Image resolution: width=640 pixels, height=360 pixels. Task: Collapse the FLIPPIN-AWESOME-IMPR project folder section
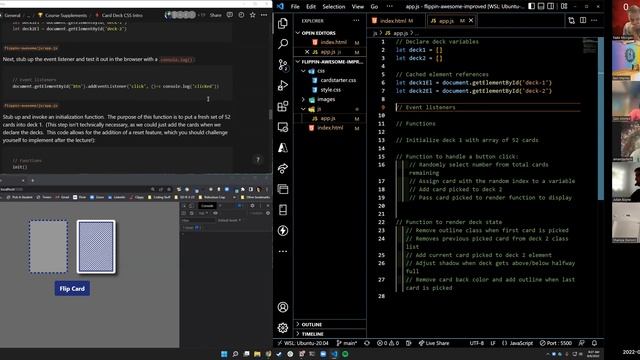(x=330, y=62)
